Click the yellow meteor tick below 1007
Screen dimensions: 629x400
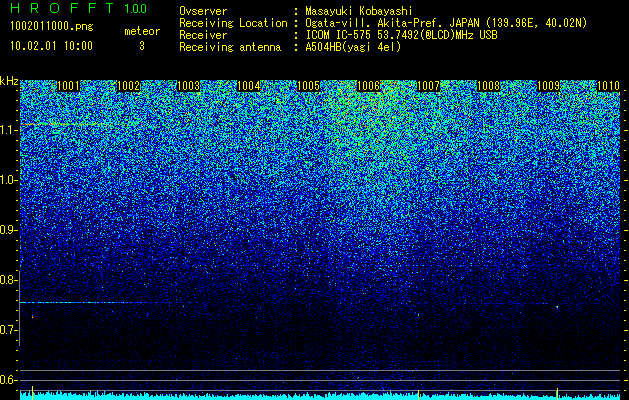pyautogui.click(x=418, y=394)
